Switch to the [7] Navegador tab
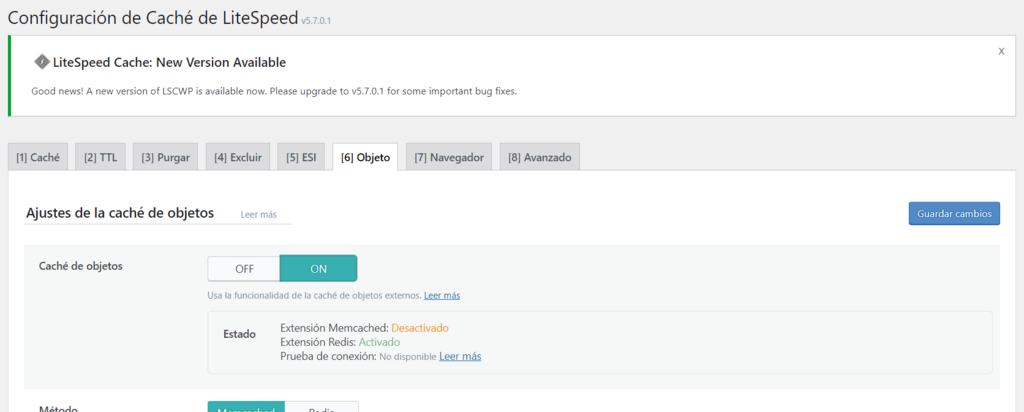1024x412 pixels. point(449,157)
